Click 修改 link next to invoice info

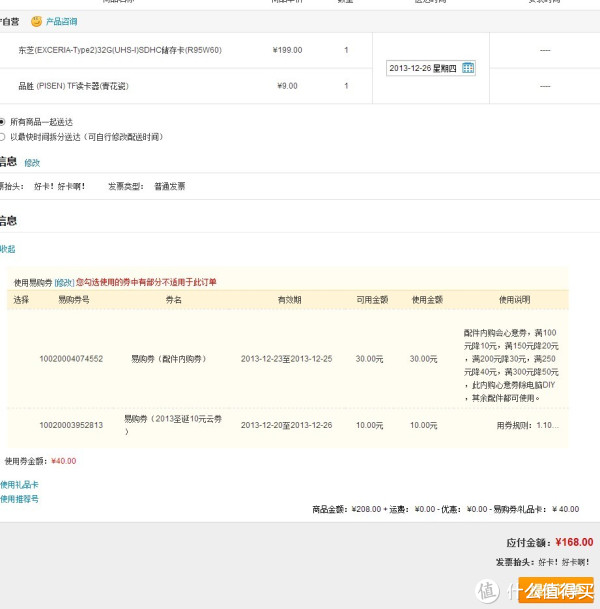pyautogui.click(x=32, y=163)
